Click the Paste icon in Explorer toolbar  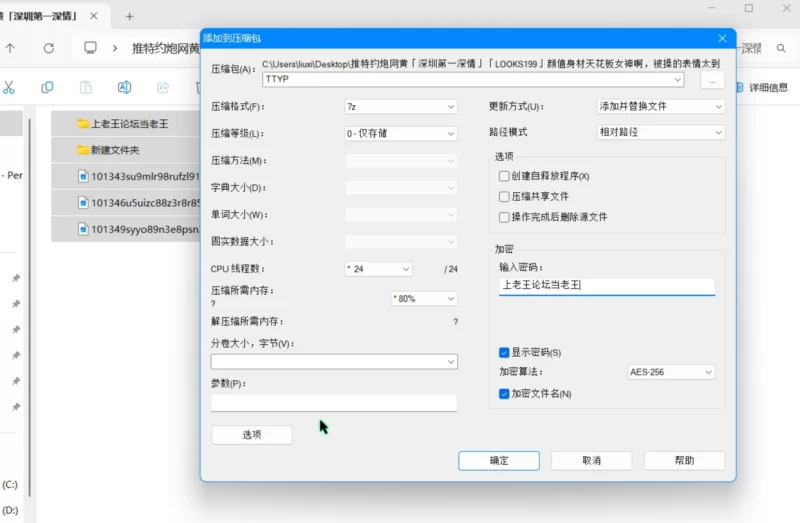(x=86, y=88)
